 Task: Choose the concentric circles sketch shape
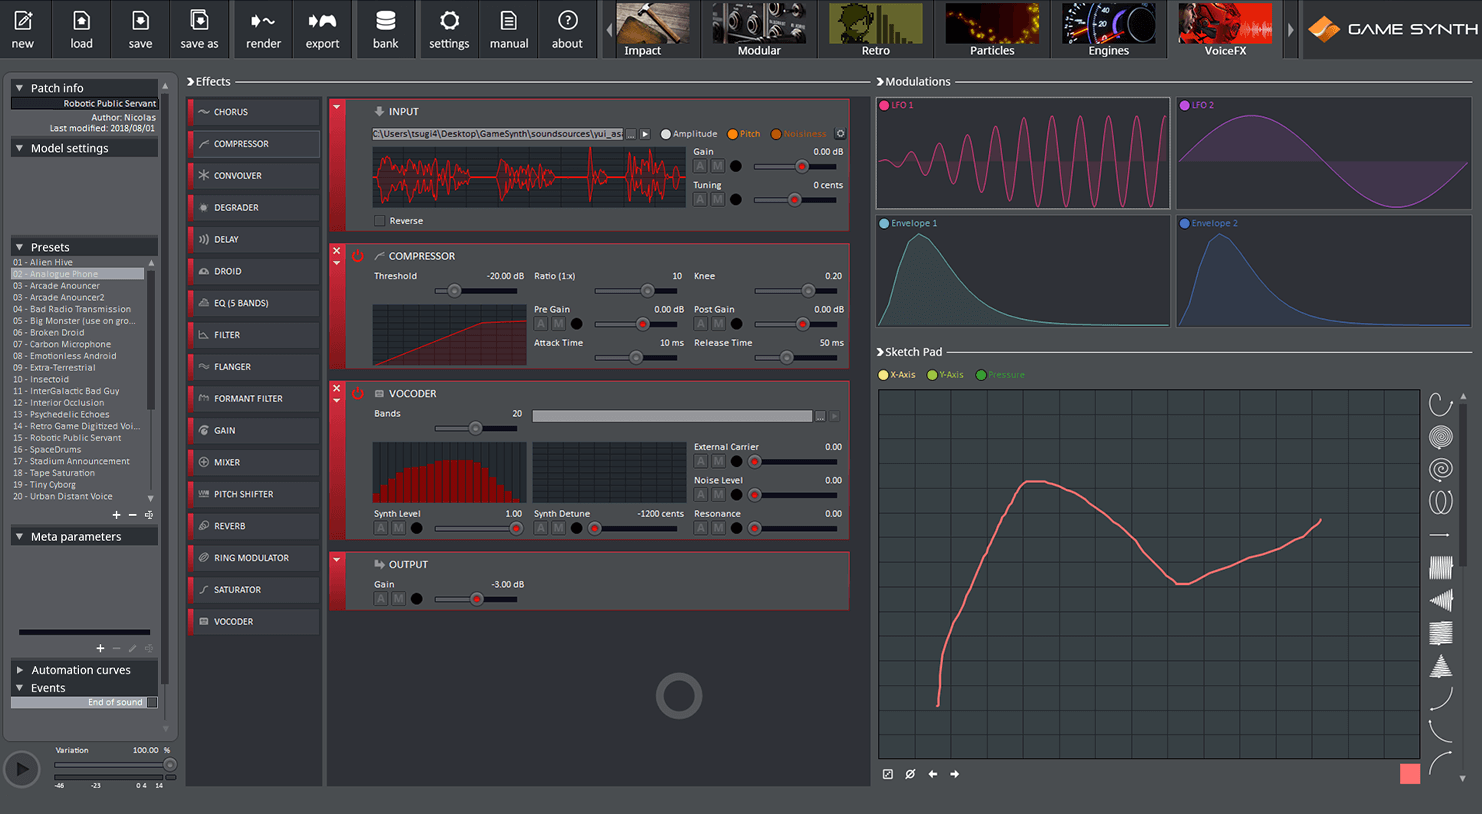1441,436
